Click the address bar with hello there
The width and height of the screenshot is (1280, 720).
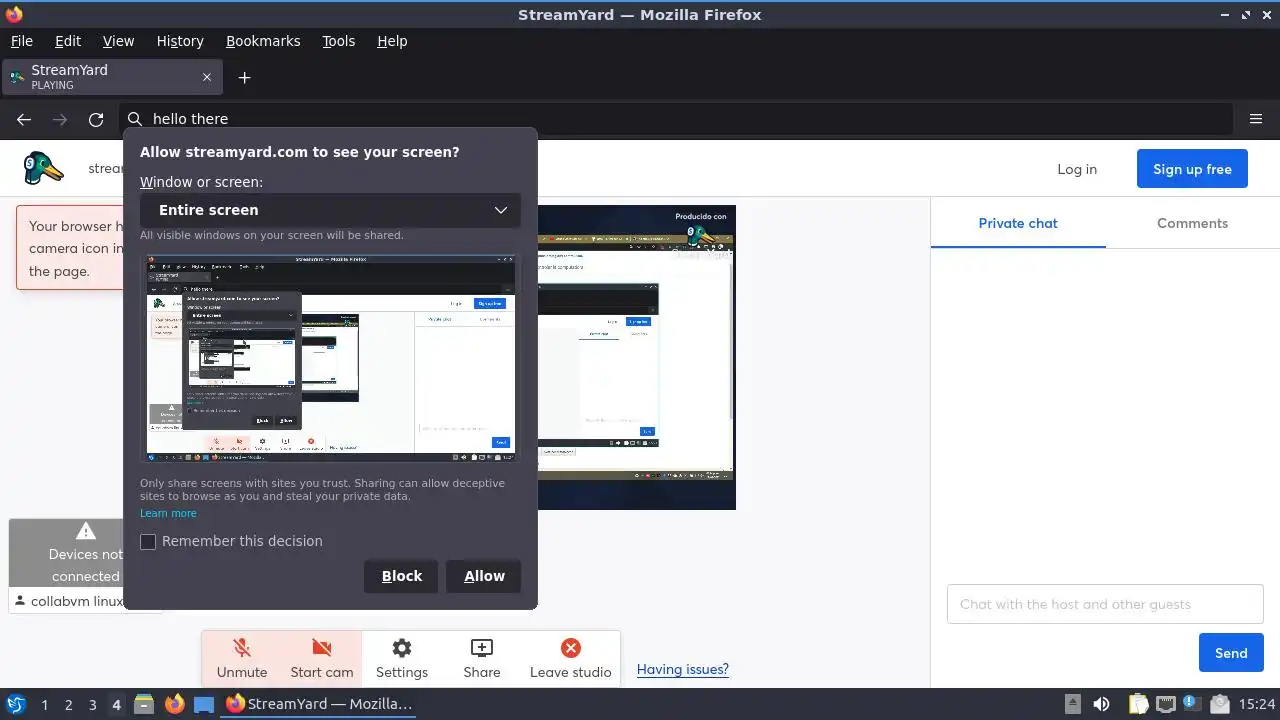pos(675,119)
